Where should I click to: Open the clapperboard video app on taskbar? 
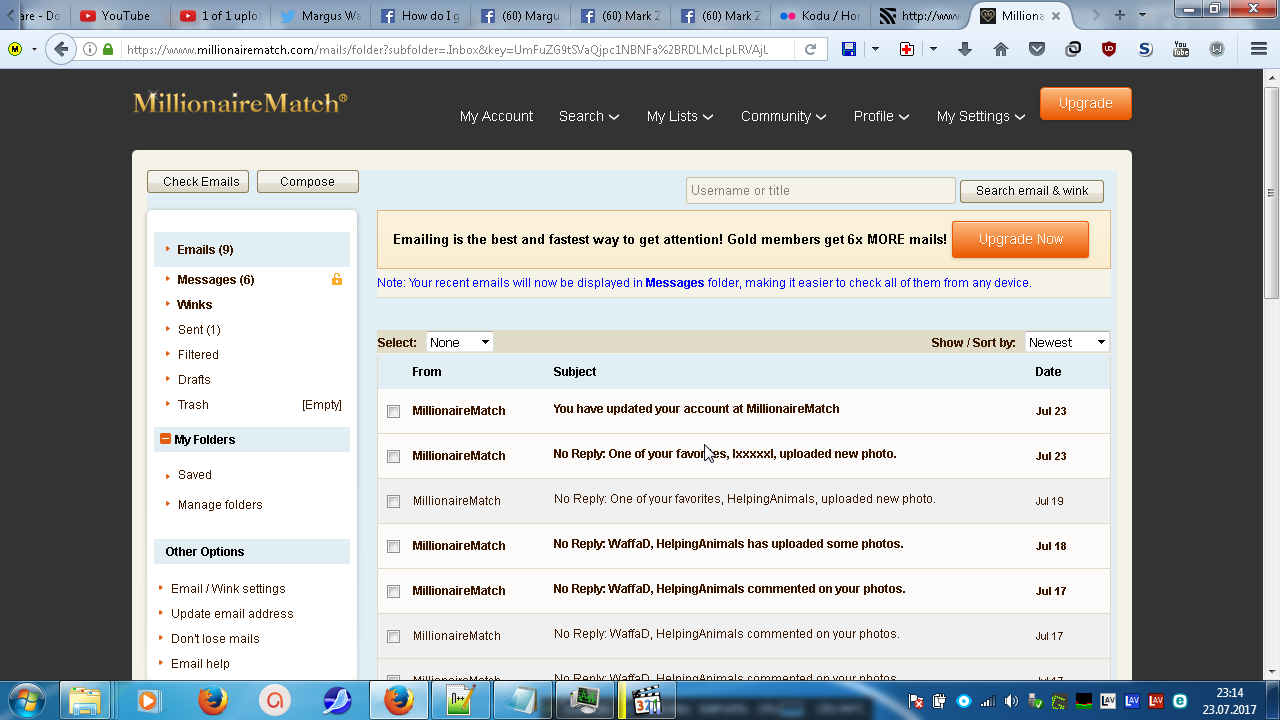(x=647, y=700)
